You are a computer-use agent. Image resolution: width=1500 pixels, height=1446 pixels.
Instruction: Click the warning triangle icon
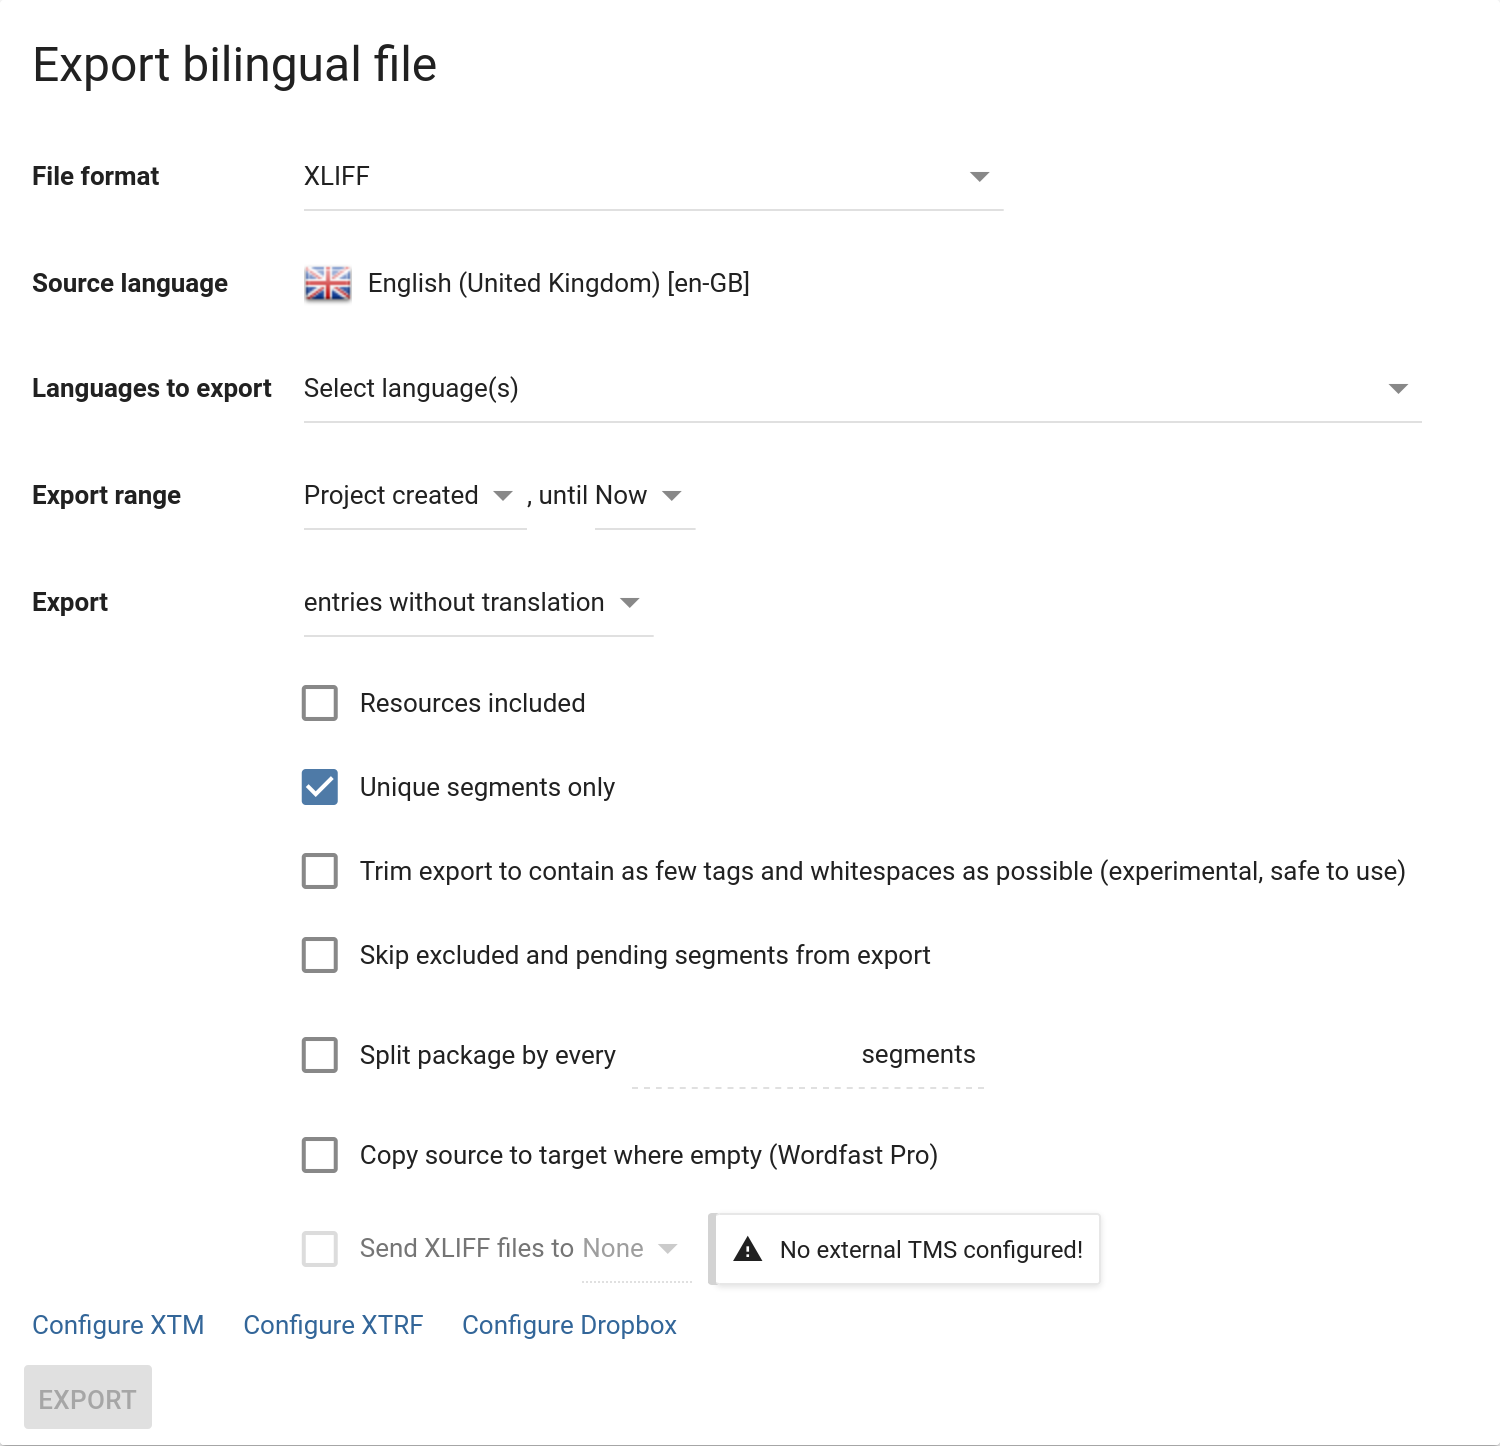coord(748,1249)
